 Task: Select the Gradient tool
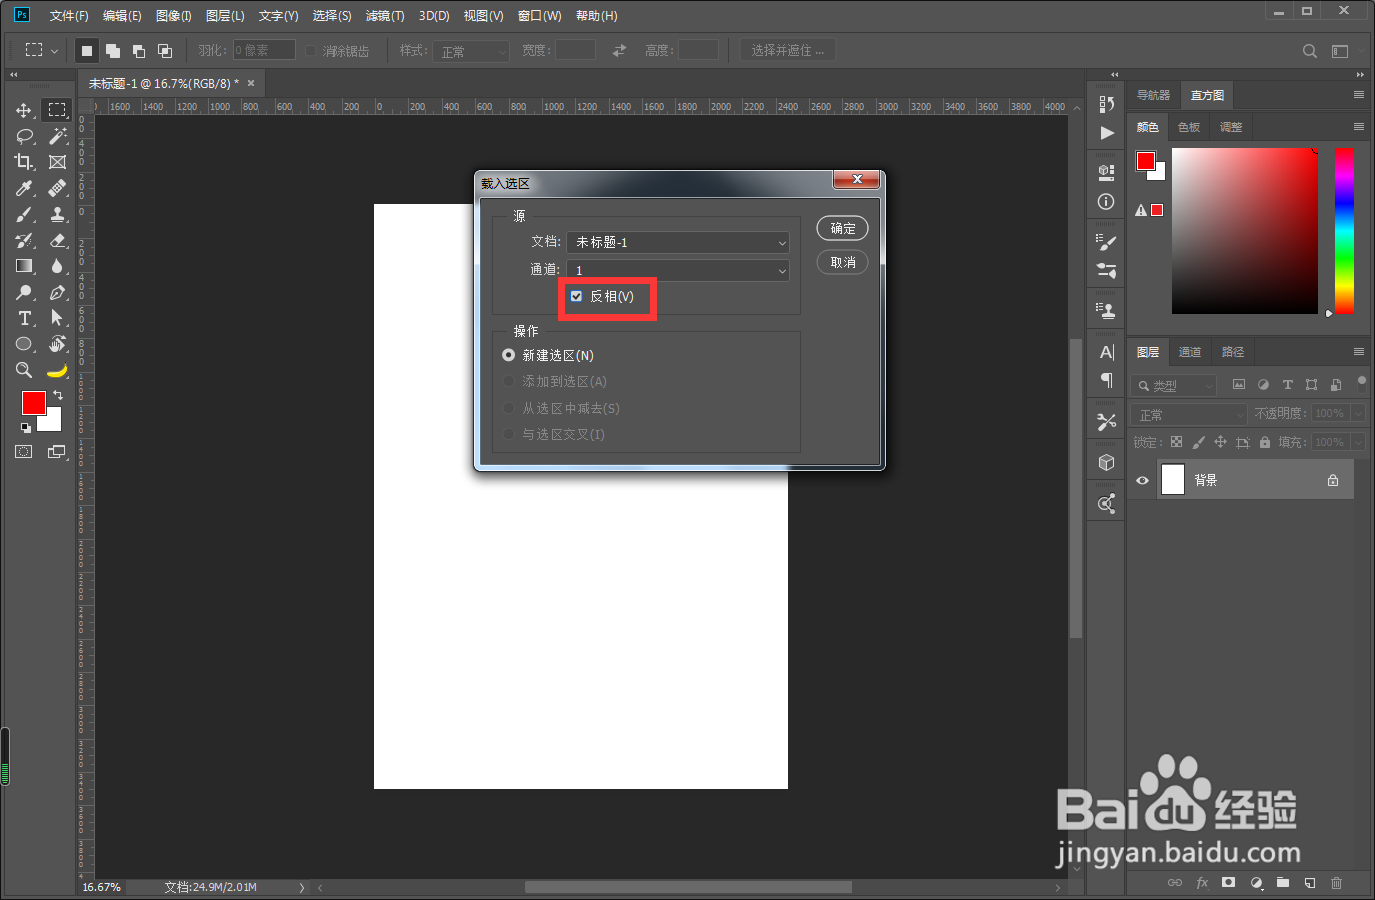click(x=24, y=266)
